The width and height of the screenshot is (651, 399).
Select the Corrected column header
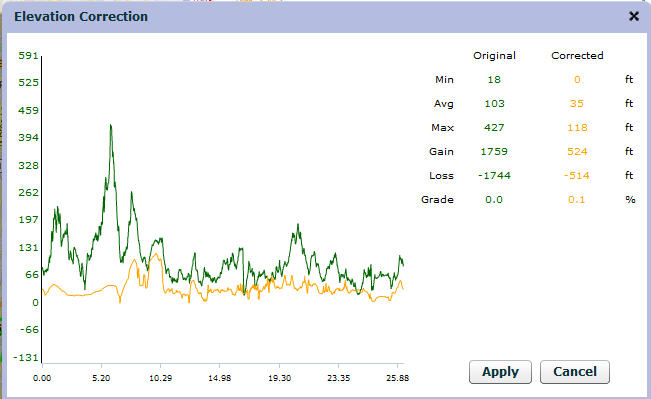tap(577, 56)
